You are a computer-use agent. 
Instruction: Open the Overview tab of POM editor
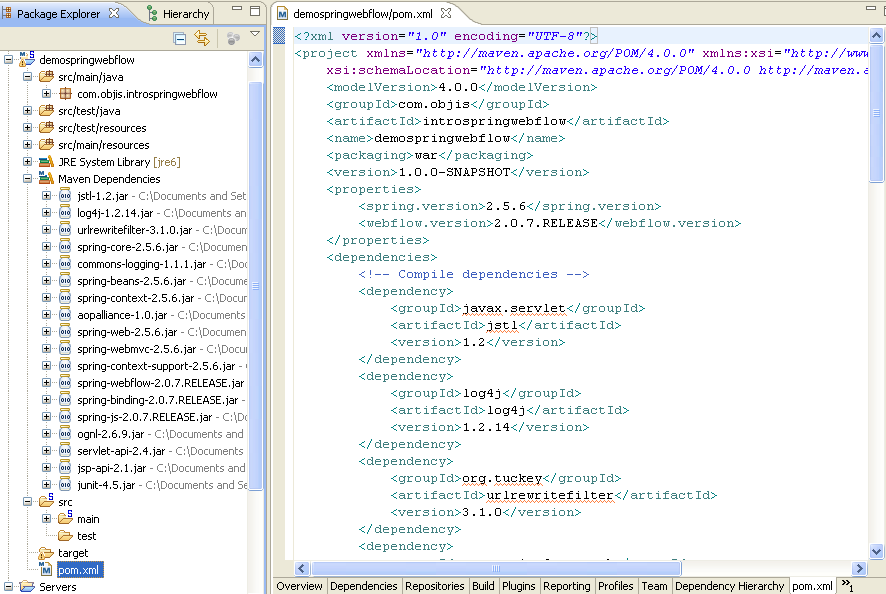tap(299, 586)
